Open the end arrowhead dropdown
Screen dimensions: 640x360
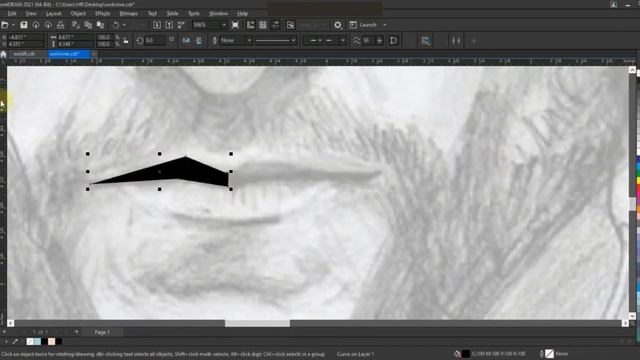(x=342, y=40)
